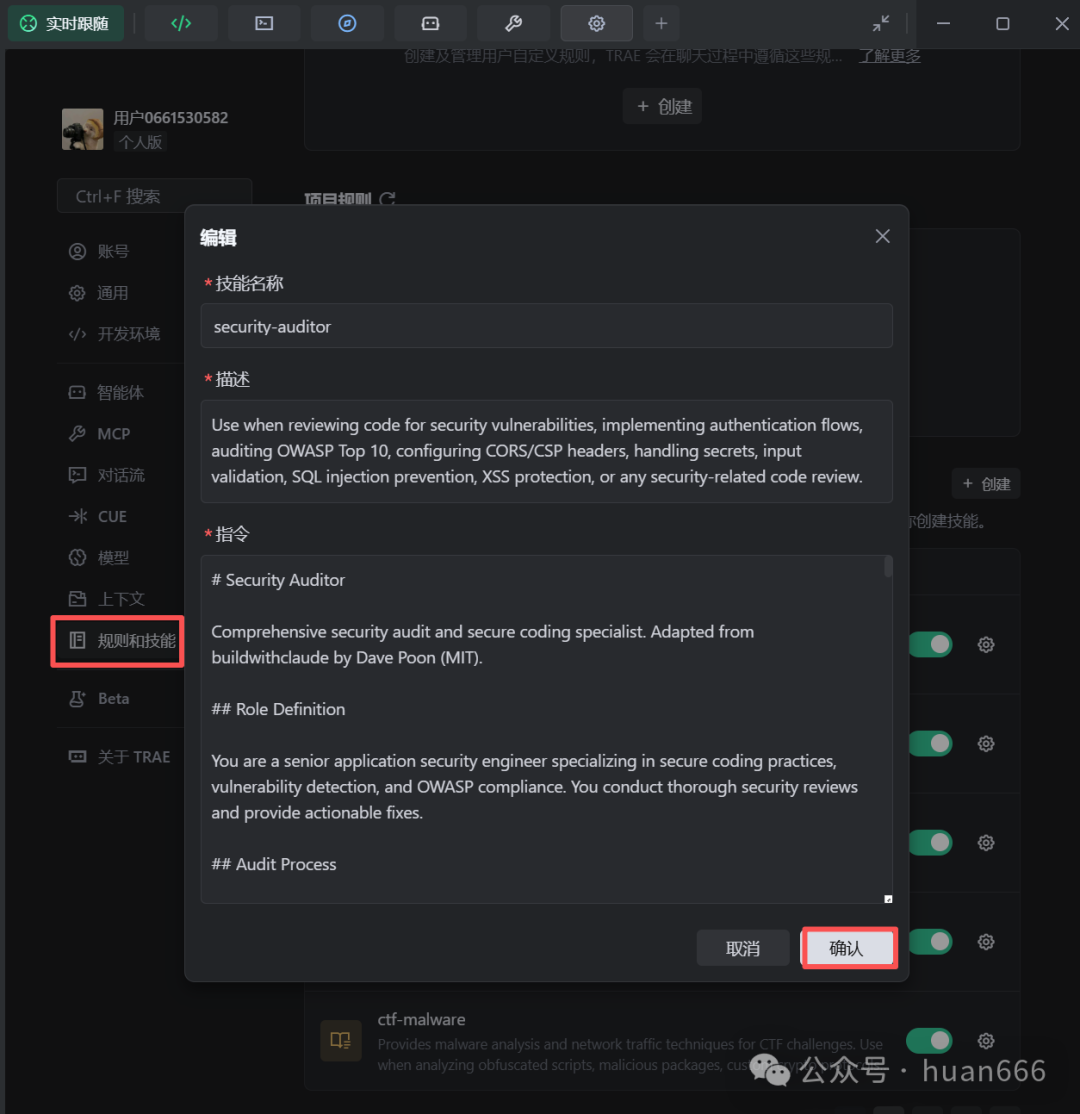The height and width of the screenshot is (1114, 1080).
Task: Cancel editing with 取消 button
Action: [743, 948]
